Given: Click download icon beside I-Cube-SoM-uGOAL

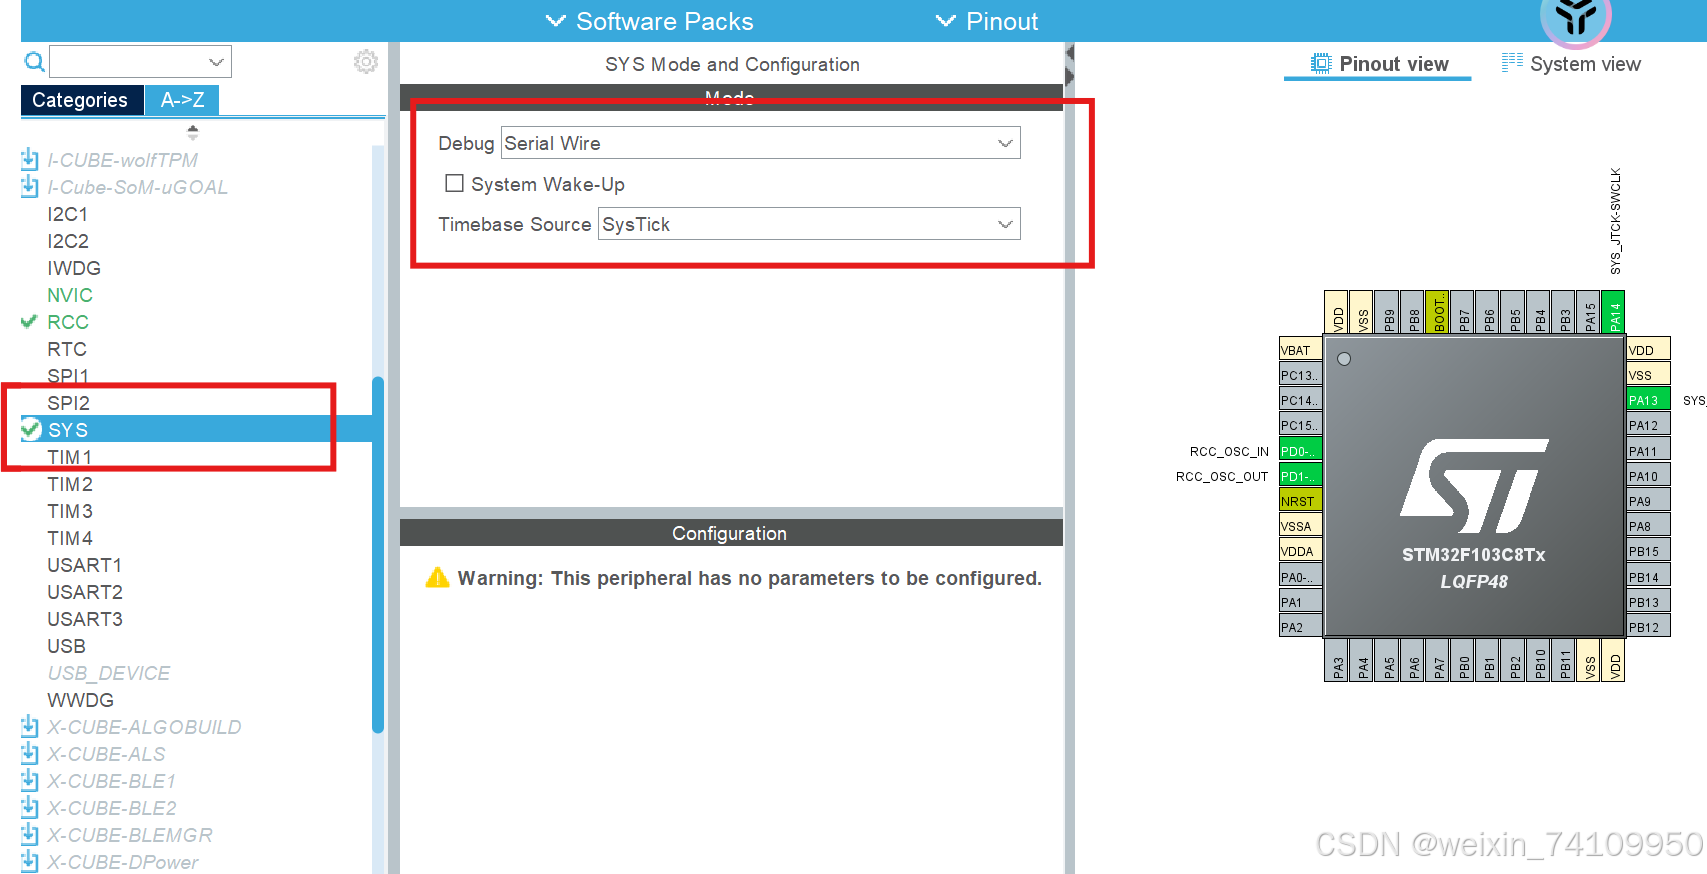Looking at the screenshot, I should pyautogui.click(x=30, y=187).
